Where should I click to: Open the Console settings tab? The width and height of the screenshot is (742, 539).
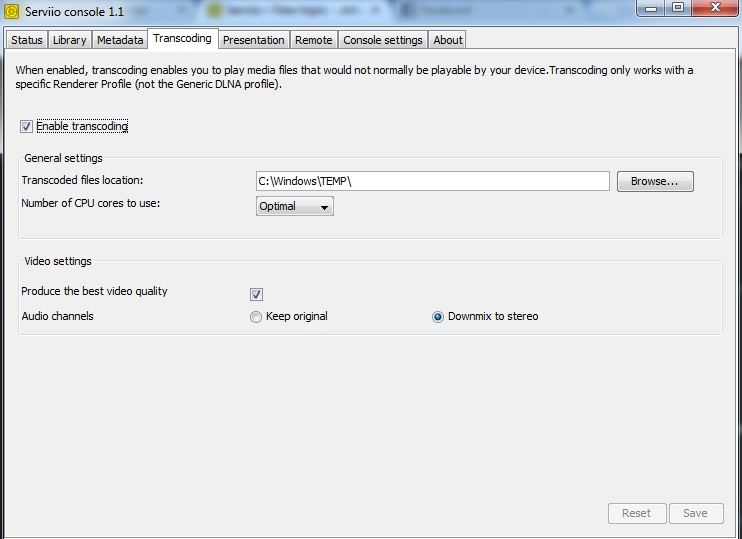[383, 40]
